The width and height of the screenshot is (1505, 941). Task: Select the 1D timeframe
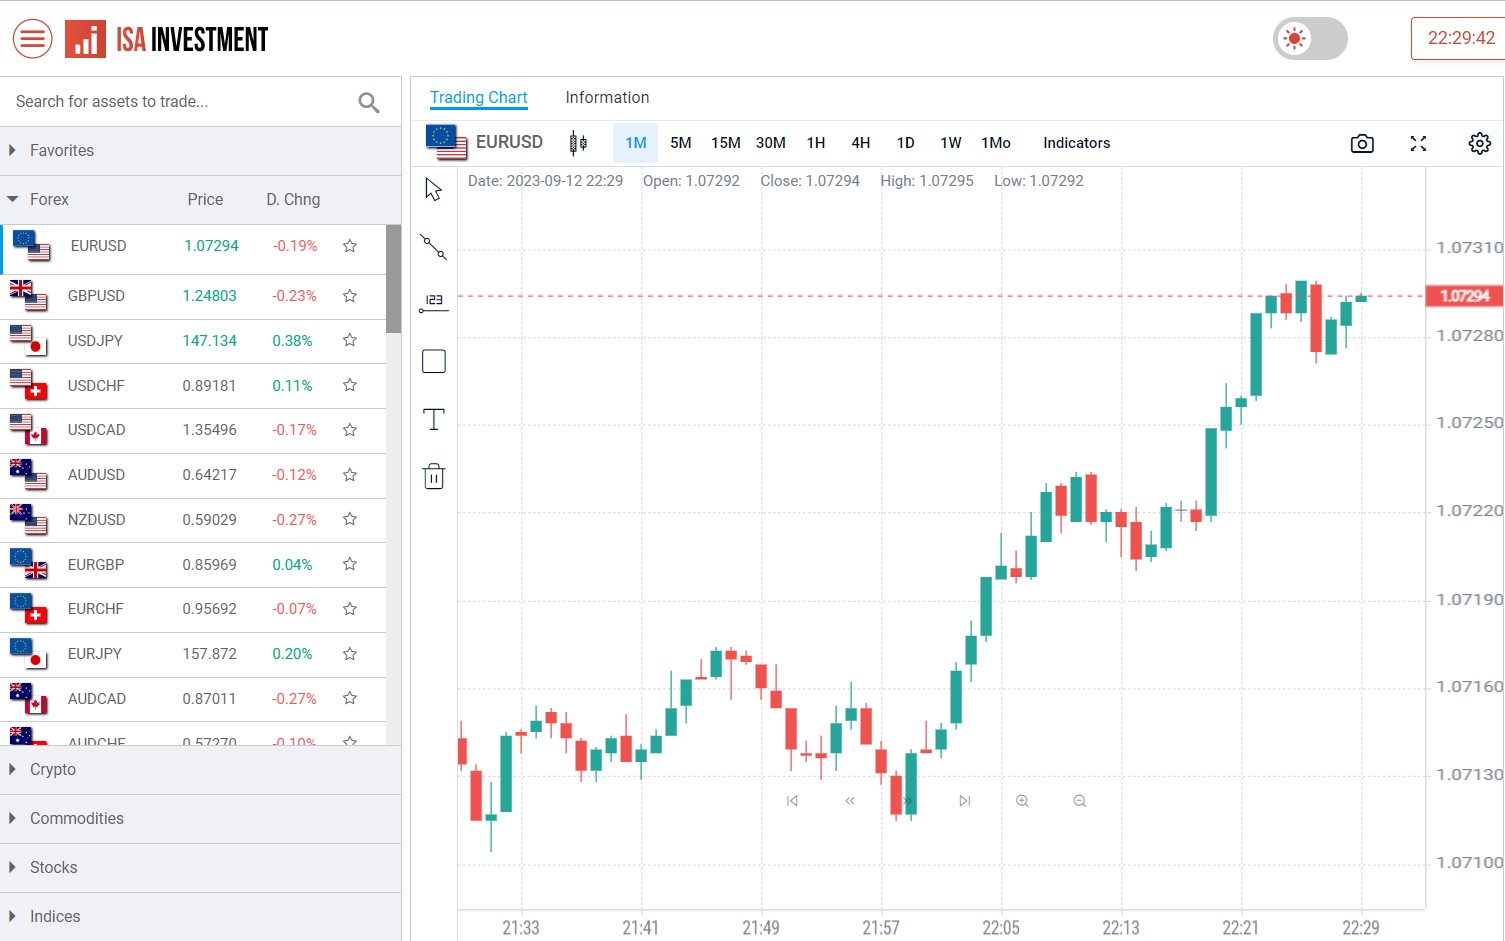click(906, 143)
